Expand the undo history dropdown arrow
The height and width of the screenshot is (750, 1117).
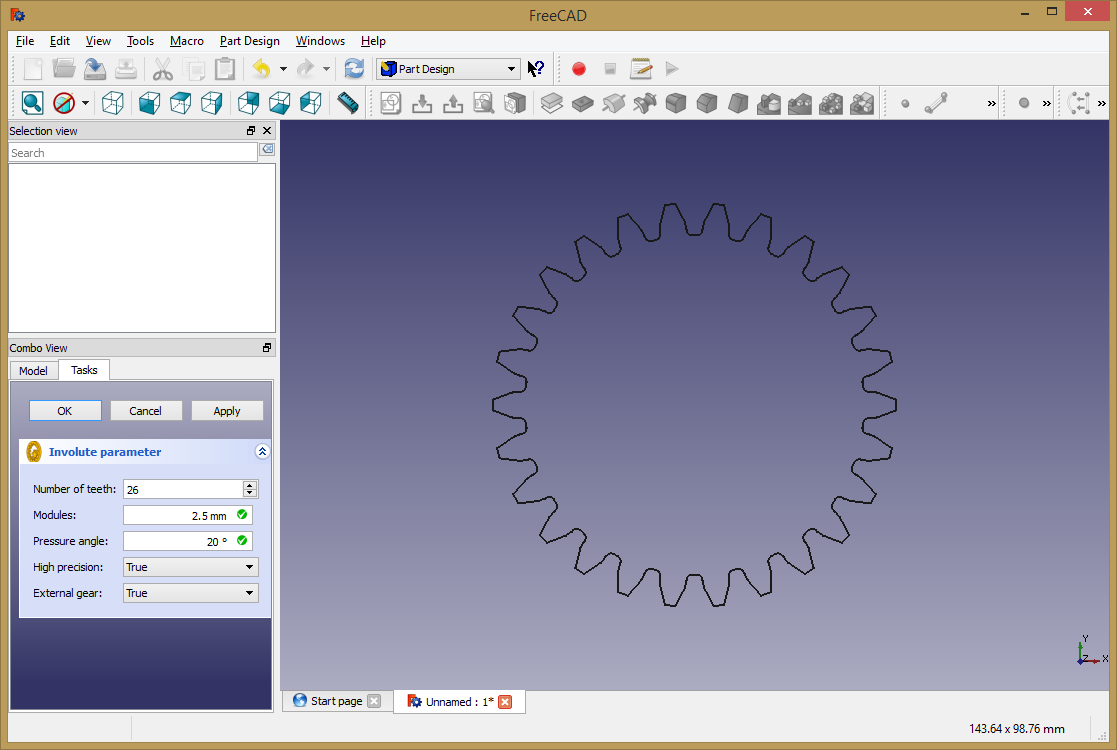coord(283,69)
